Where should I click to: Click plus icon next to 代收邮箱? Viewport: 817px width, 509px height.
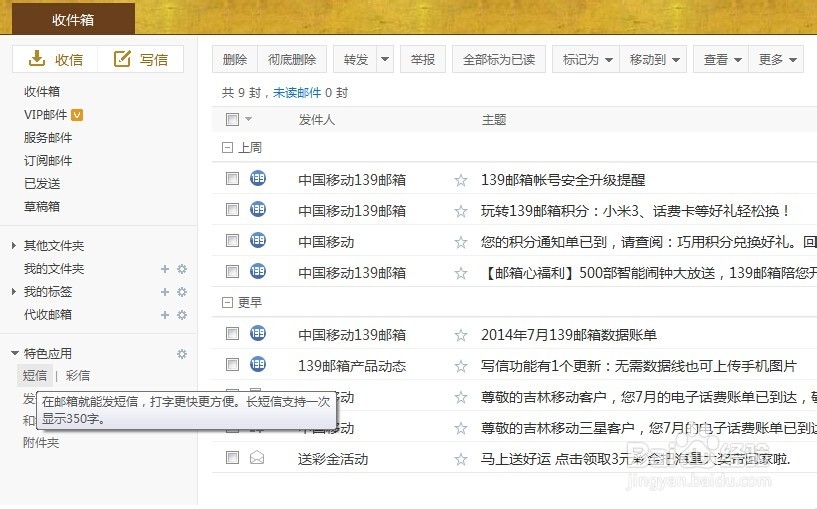[x=165, y=315]
